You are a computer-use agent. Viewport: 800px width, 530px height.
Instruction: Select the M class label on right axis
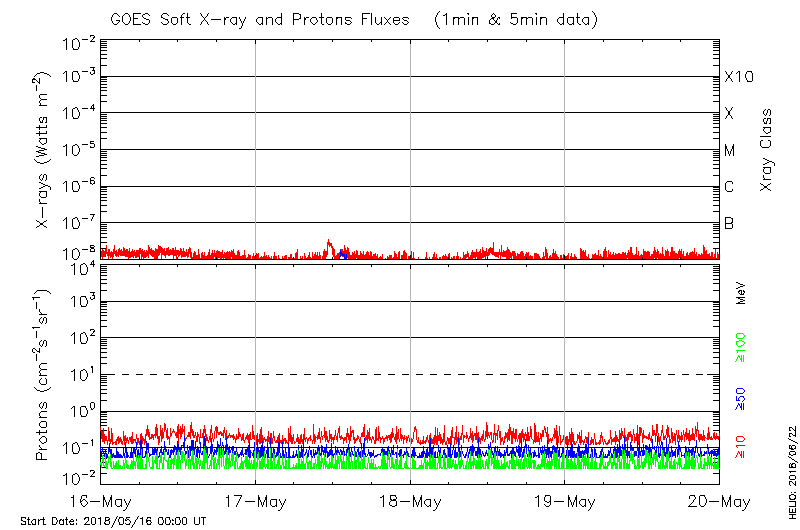coord(730,151)
